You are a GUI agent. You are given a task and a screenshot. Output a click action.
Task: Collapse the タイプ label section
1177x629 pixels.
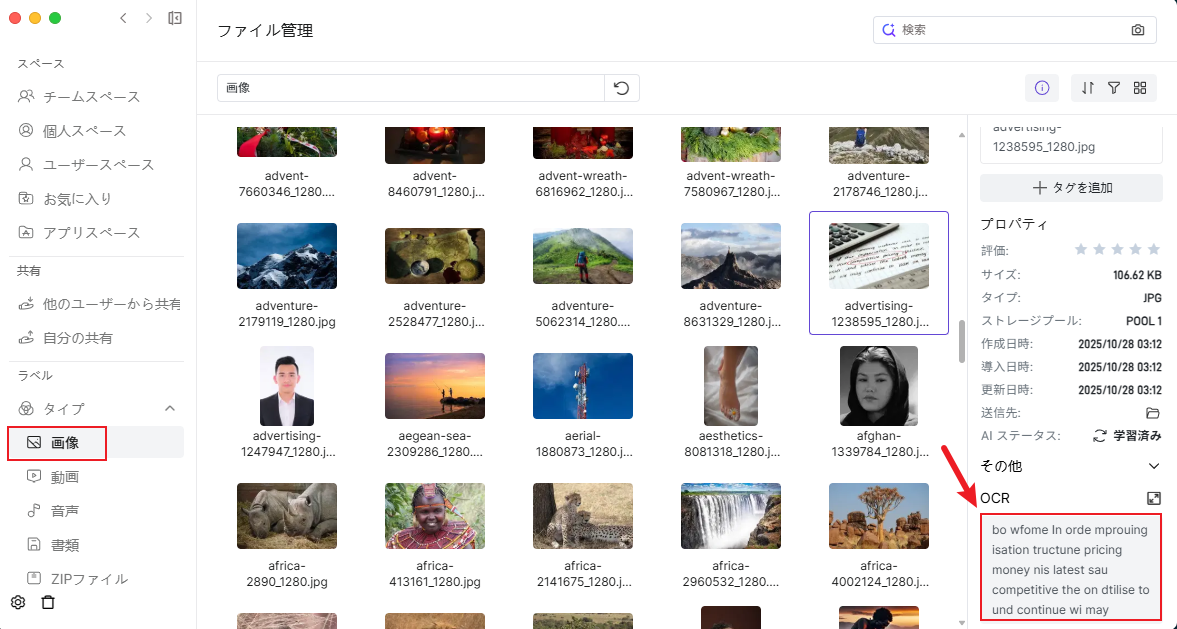click(169, 408)
